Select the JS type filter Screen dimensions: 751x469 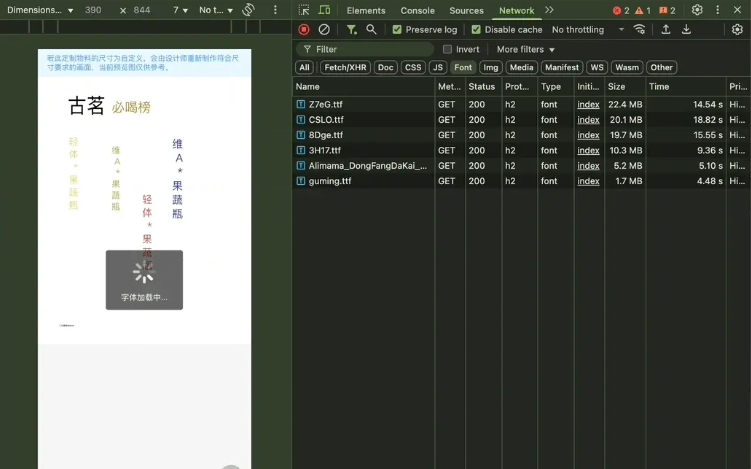(438, 68)
